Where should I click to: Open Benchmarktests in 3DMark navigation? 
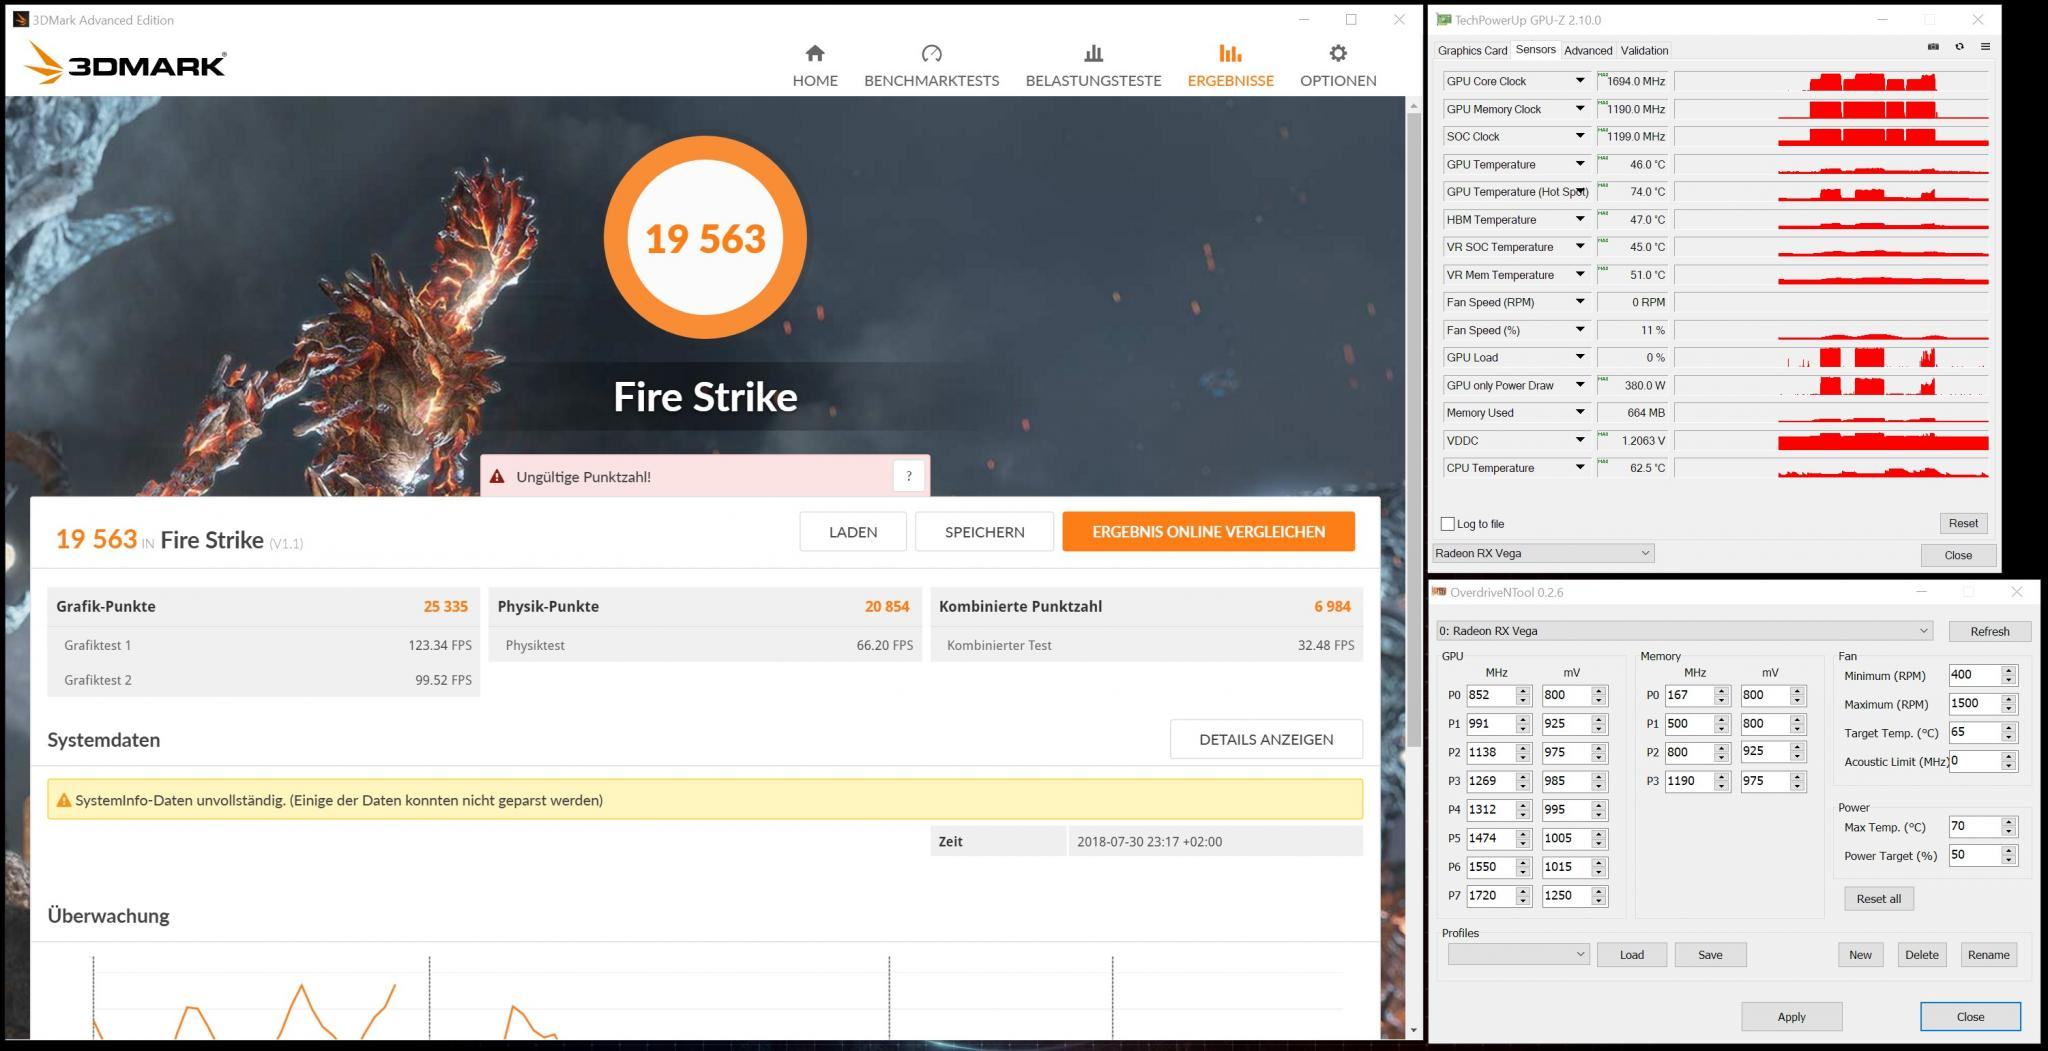(931, 66)
